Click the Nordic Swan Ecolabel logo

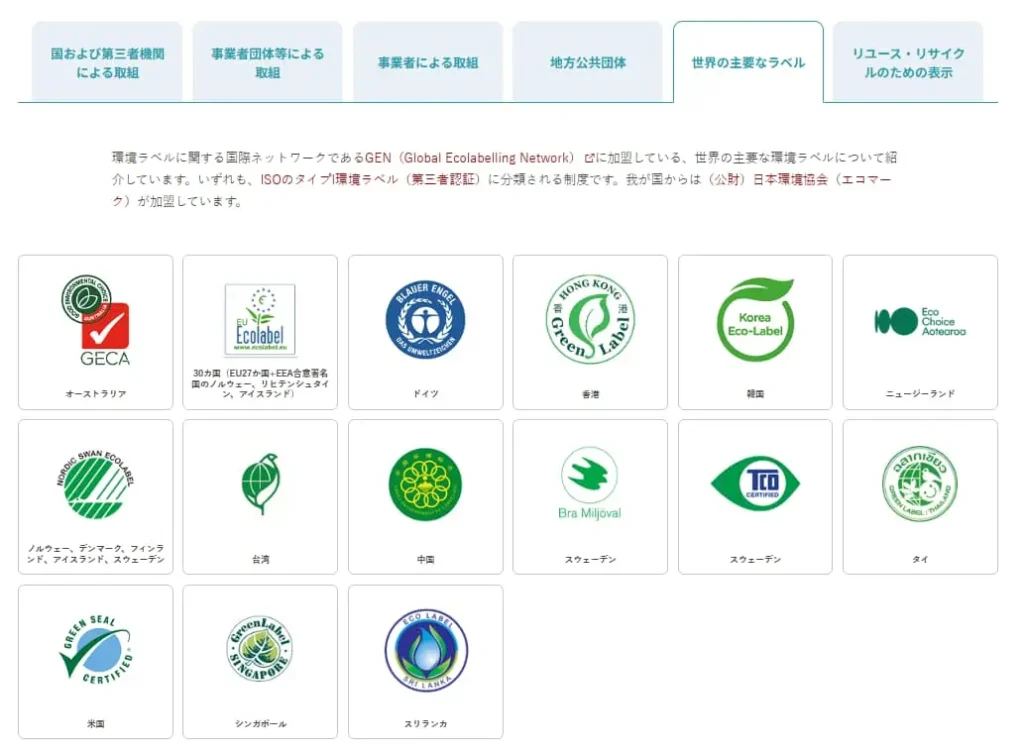tap(95, 485)
